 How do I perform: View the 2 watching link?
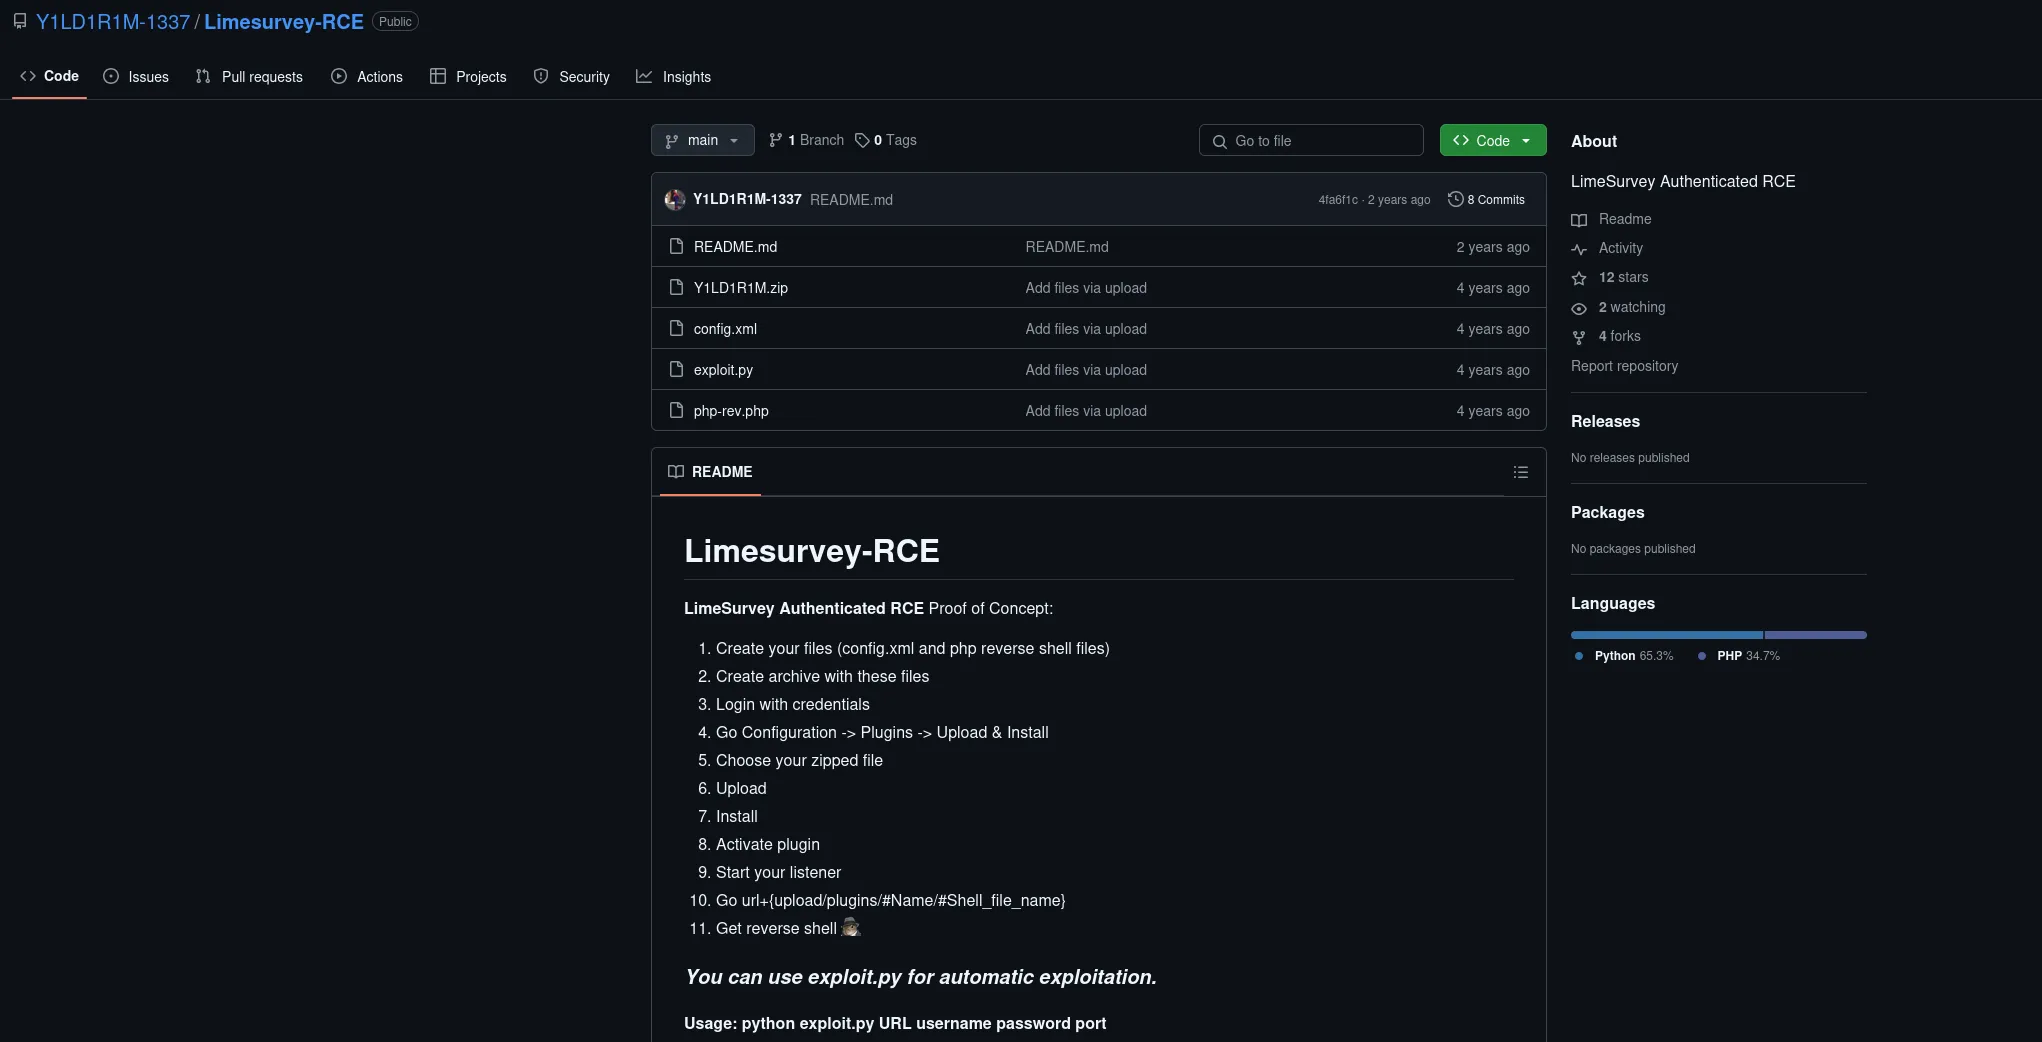click(x=1618, y=307)
